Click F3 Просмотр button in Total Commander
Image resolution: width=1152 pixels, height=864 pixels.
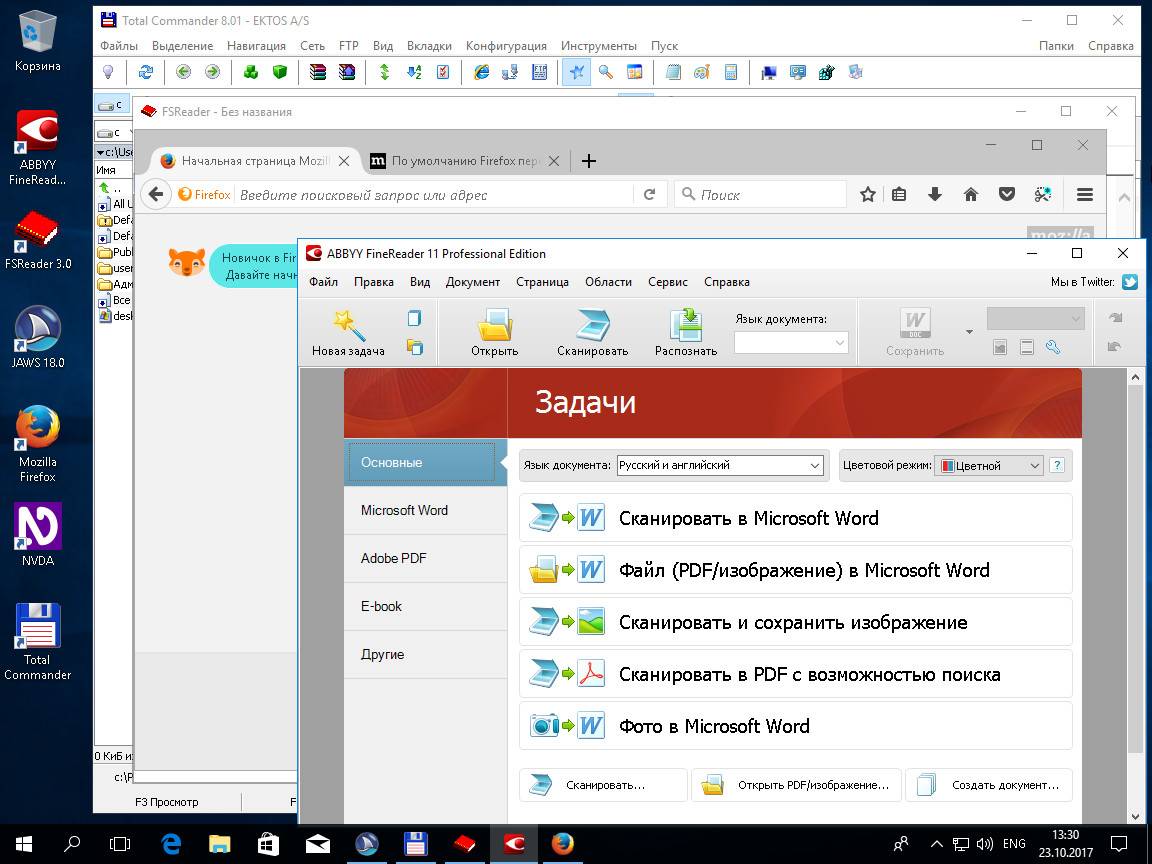pyautogui.click(x=167, y=802)
